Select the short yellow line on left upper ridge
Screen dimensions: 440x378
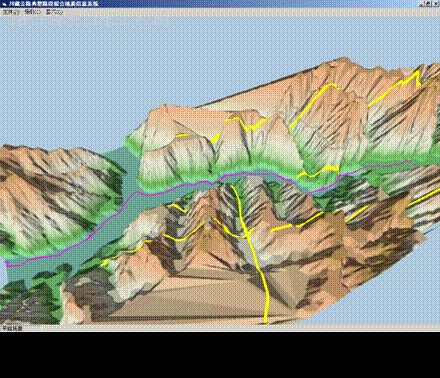point(197,136)
